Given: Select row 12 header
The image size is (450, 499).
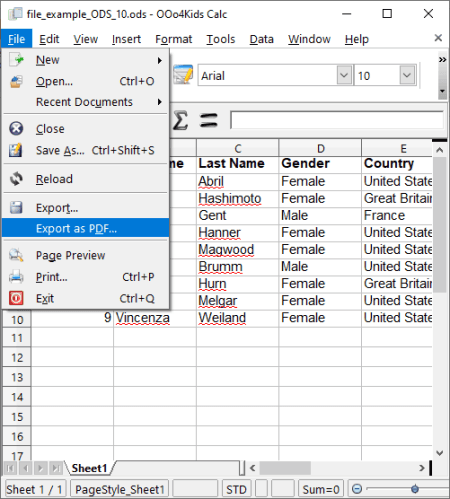Looking at the screenshot, I should [x=17, y=358].
